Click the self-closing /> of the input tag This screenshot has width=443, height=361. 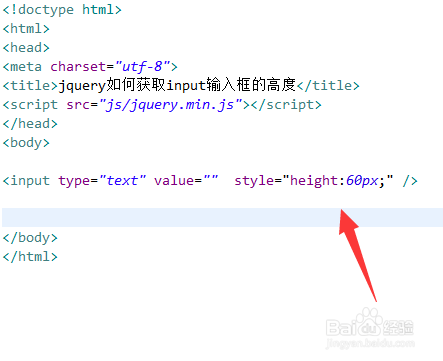point(410,181)
